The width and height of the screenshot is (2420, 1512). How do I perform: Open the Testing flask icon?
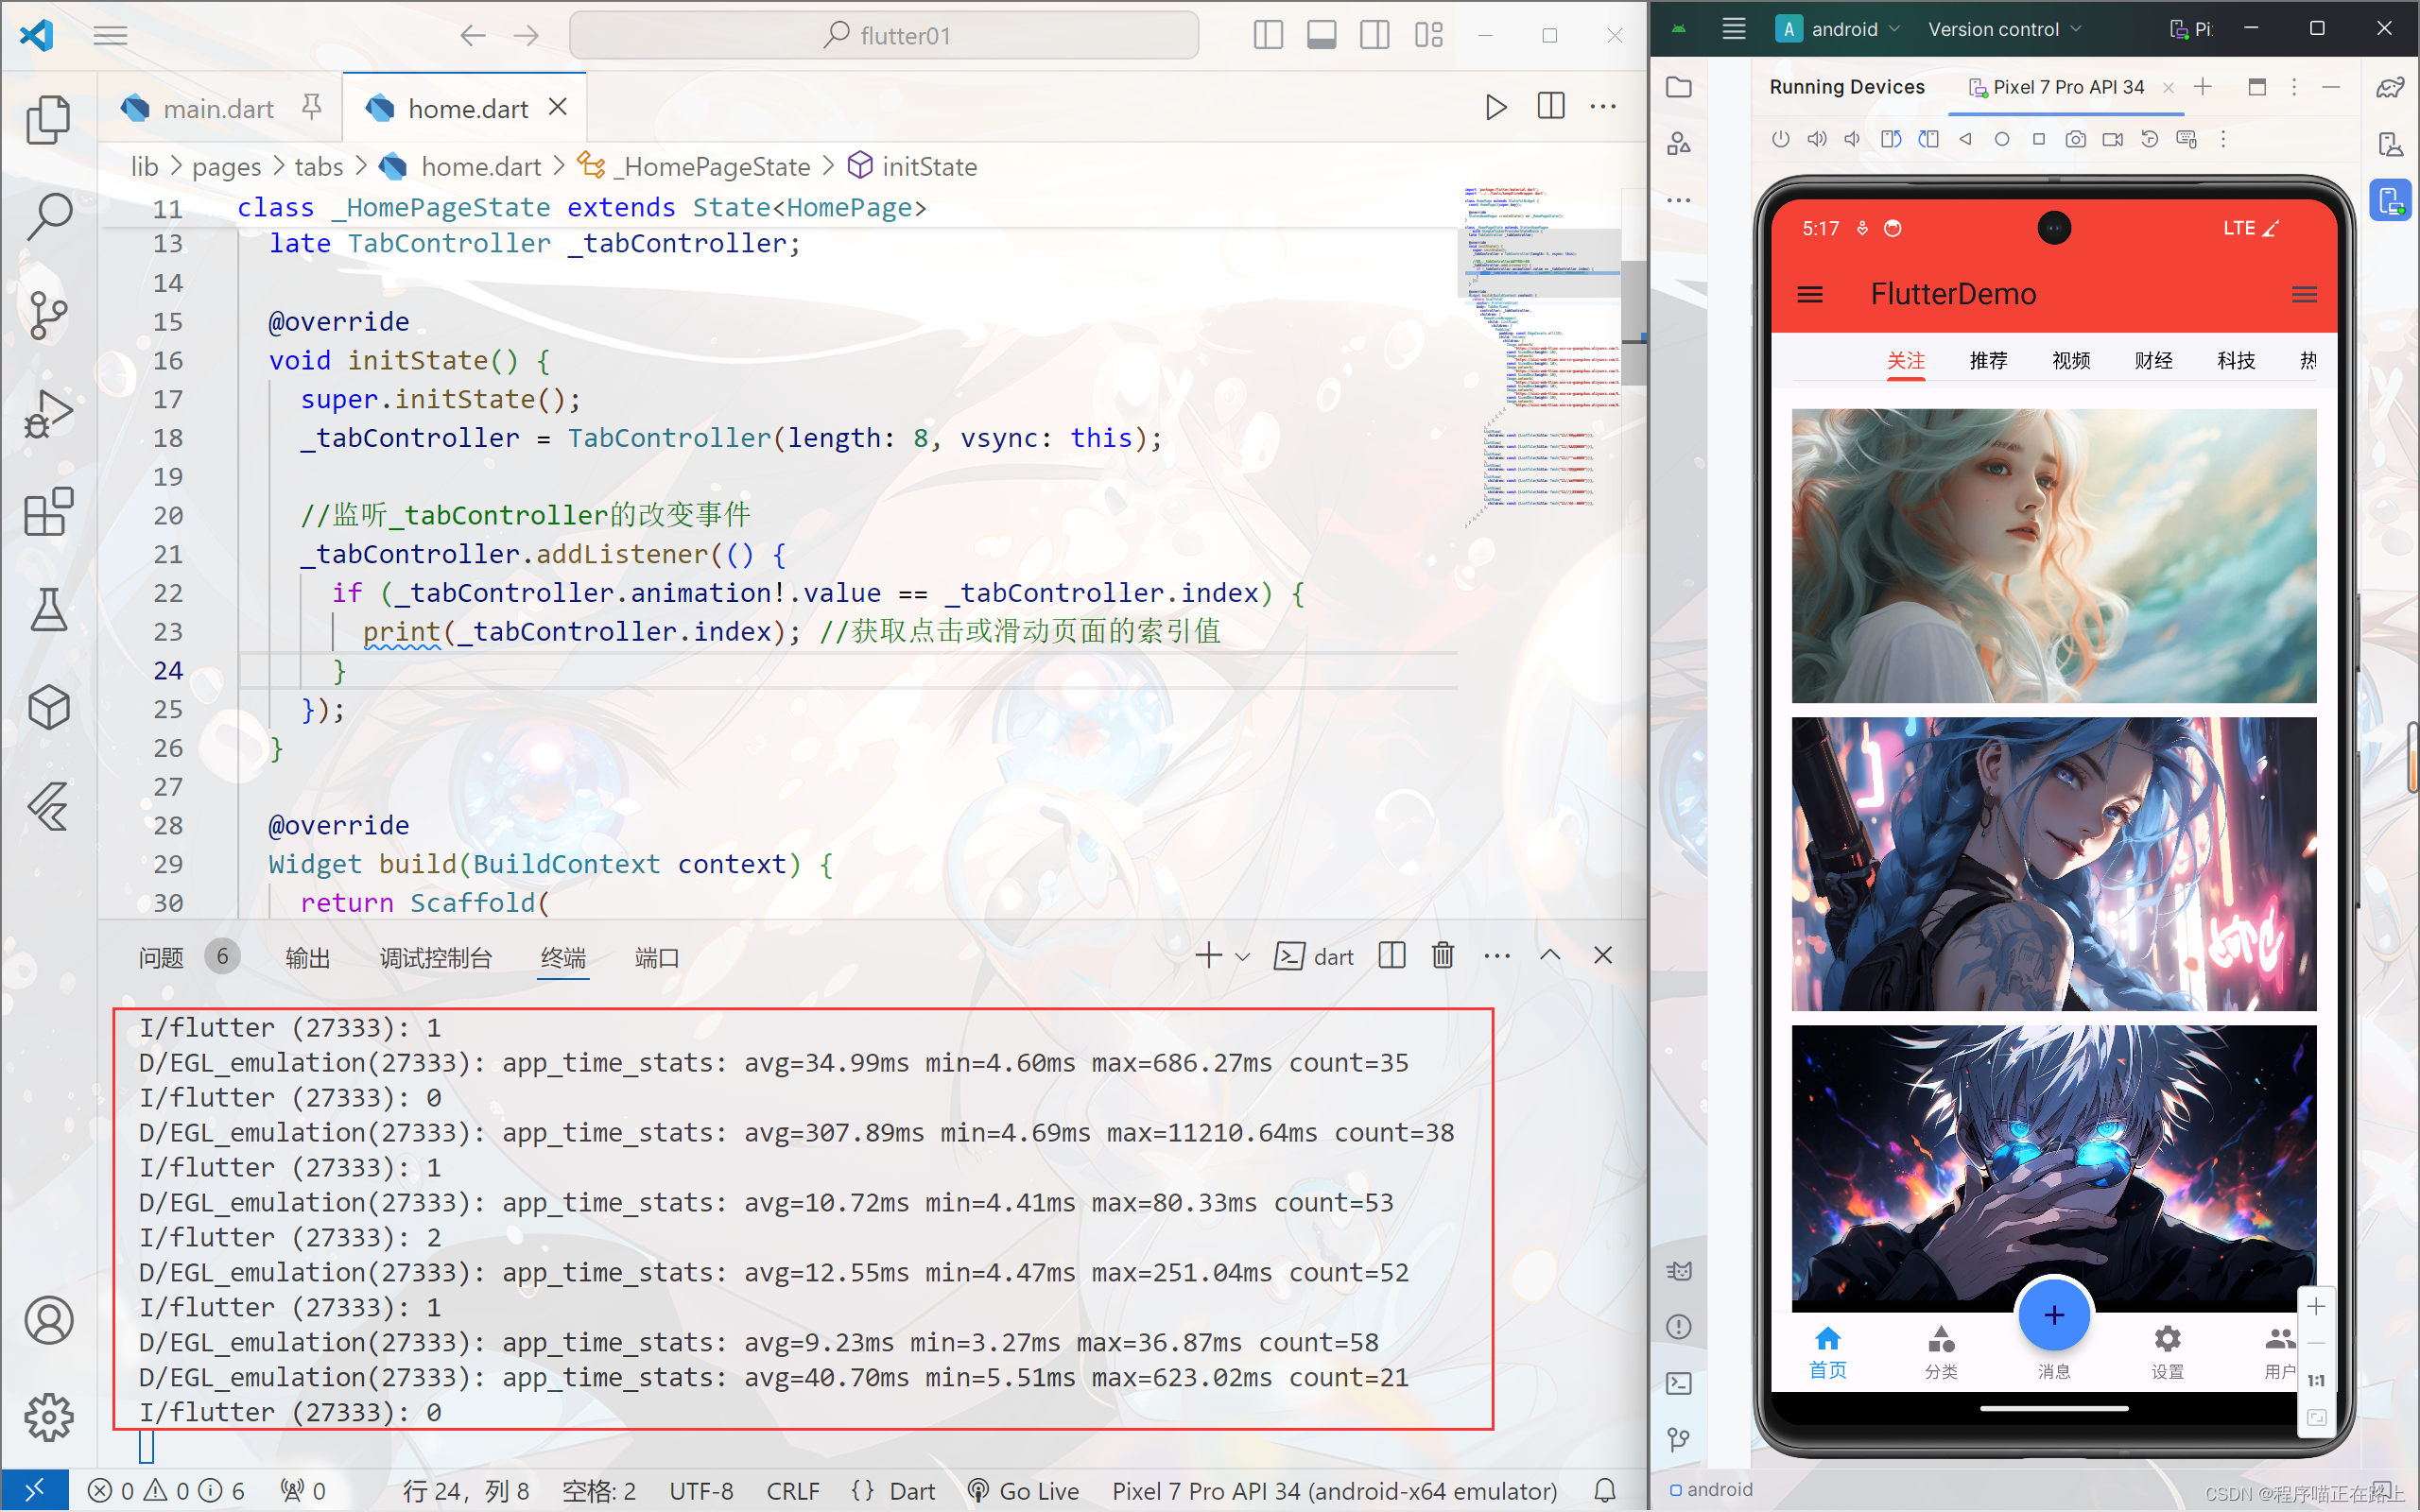(x=47, y=610)
